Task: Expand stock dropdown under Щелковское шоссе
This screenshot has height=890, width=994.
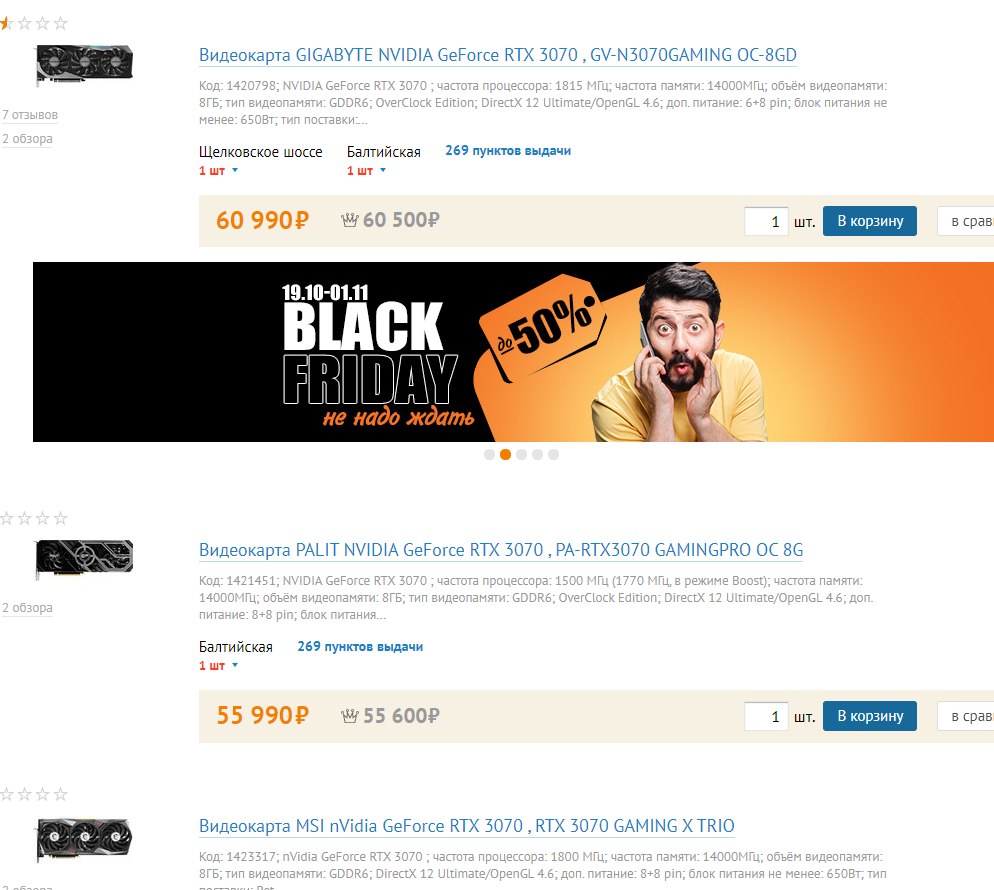Action: [x=235, y=171]
